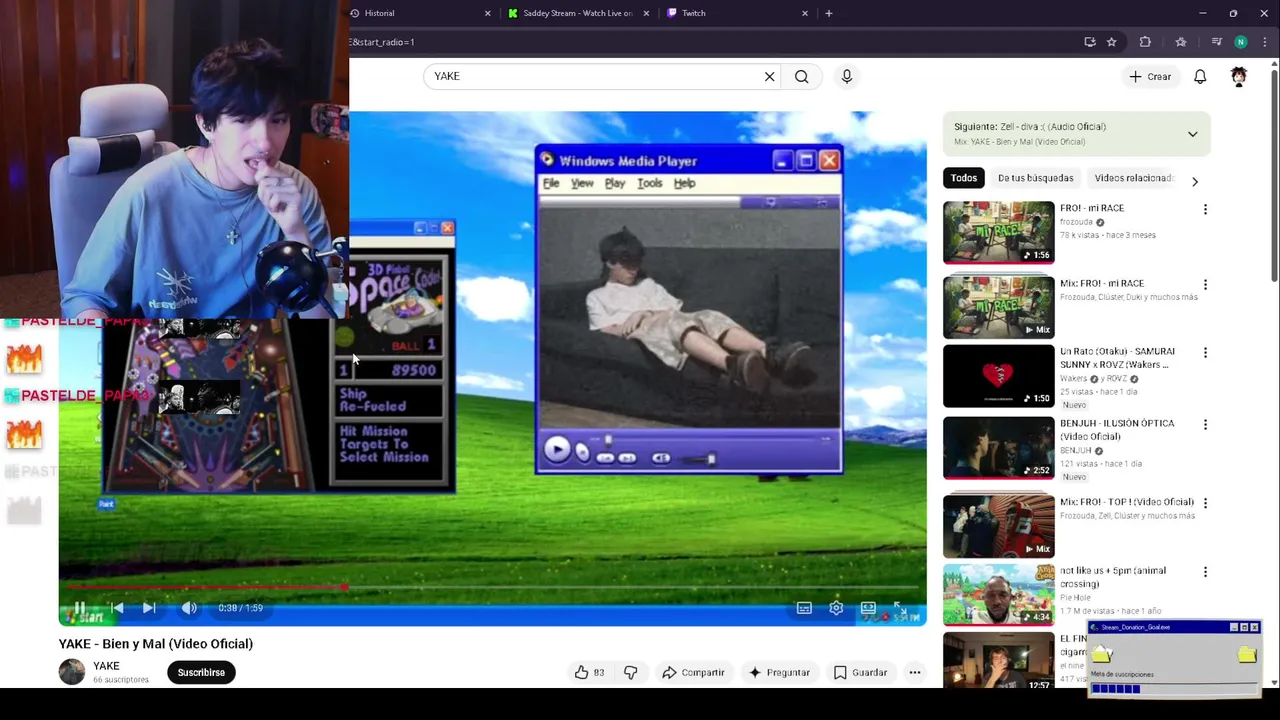Switch the video to full screen
The height and width of the screenshot is (720, 1280).
tap(900, 608)
